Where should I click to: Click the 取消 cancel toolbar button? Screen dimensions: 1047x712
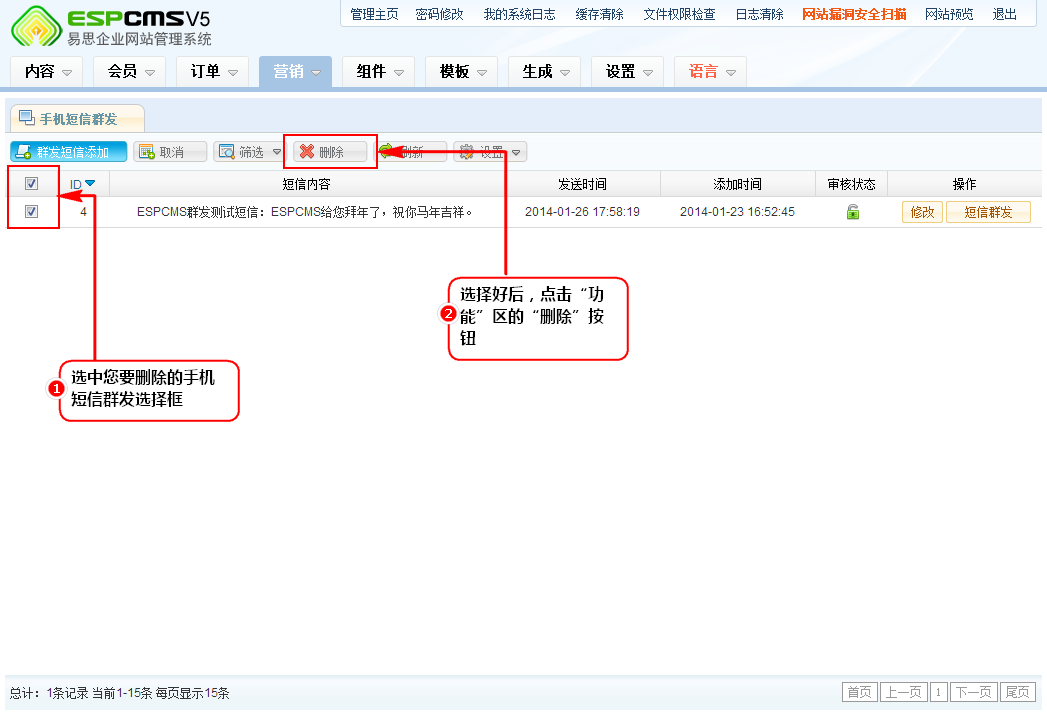coord(170,152)
